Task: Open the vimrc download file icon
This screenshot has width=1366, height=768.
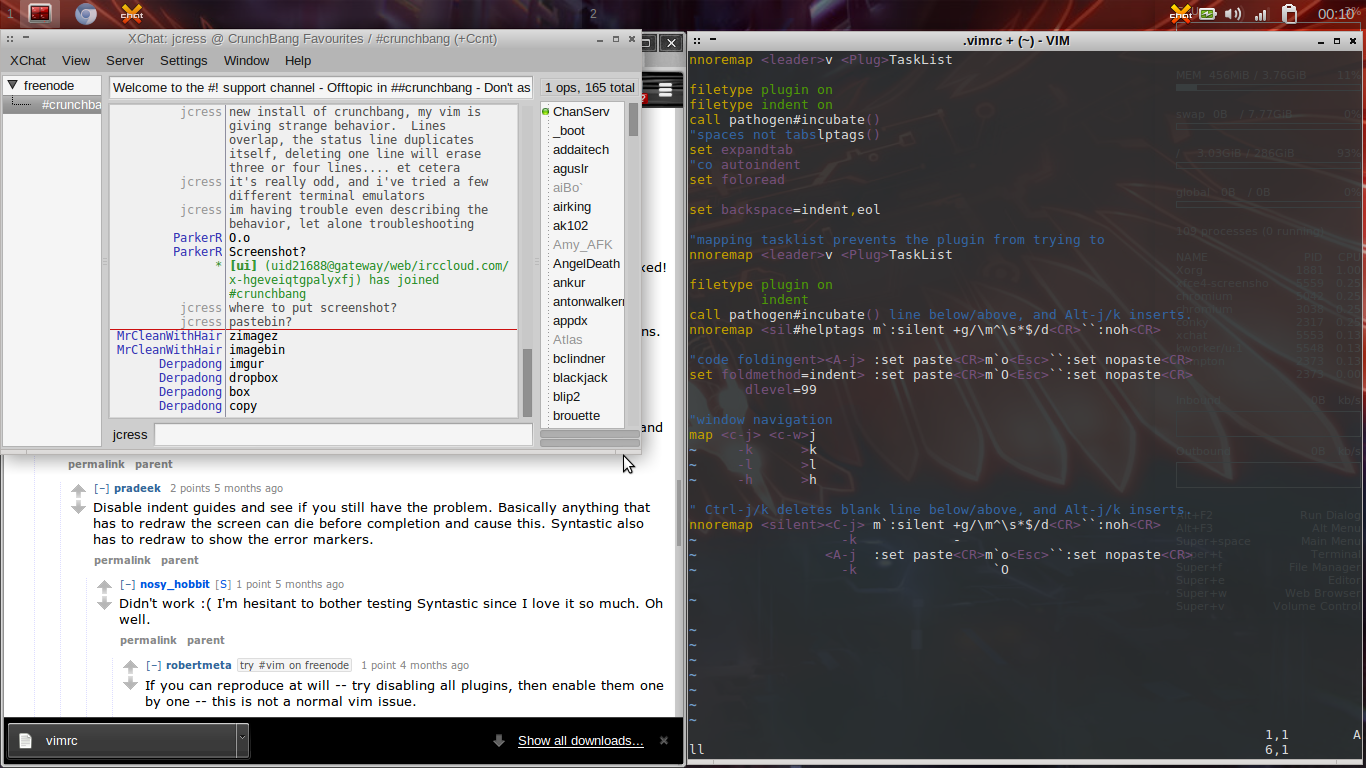Action: 26,741
